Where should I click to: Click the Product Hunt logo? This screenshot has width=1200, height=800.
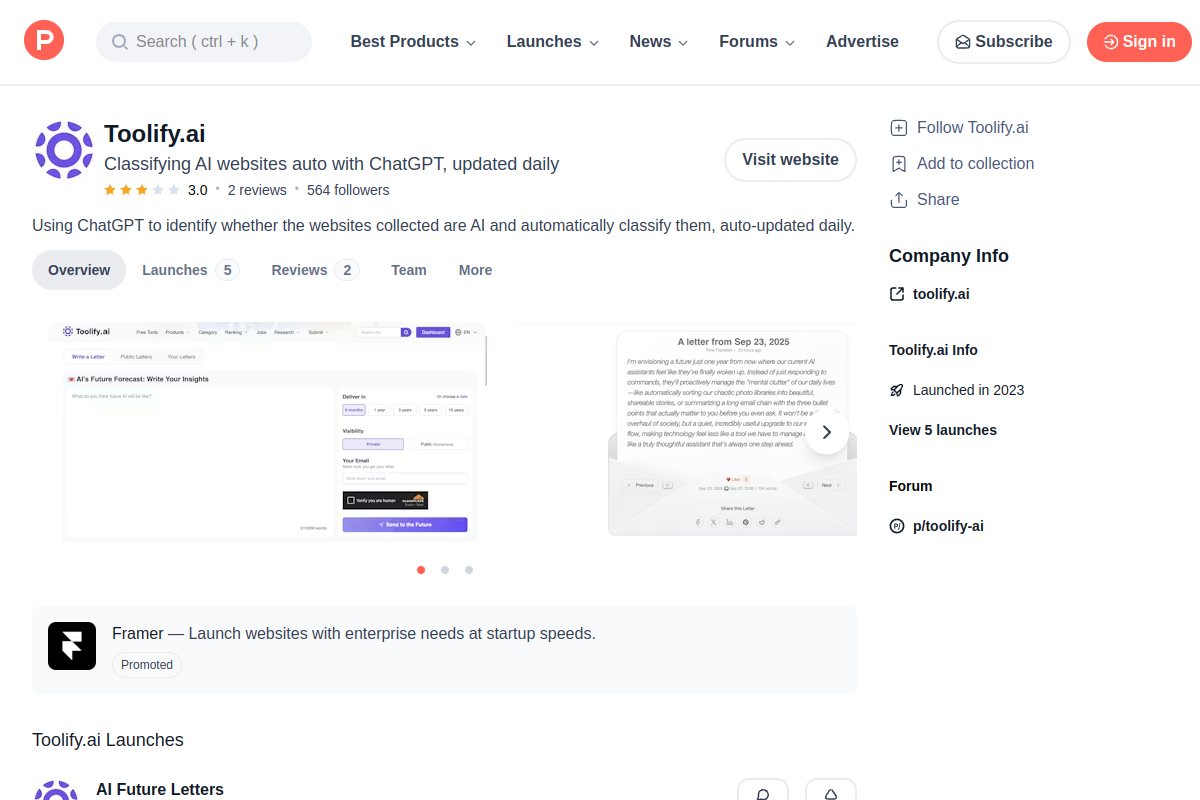[x=44, y=41]
